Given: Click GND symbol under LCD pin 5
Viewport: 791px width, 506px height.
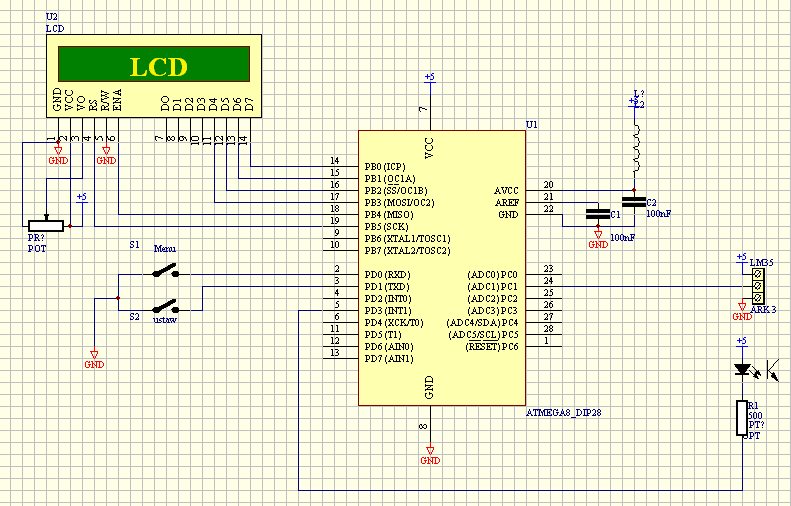Looking at the screenshot, I should (x=106, y=155).
